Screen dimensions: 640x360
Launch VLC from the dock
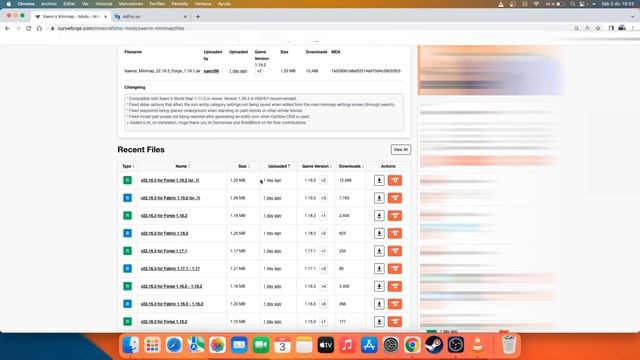tap(478, 345)
